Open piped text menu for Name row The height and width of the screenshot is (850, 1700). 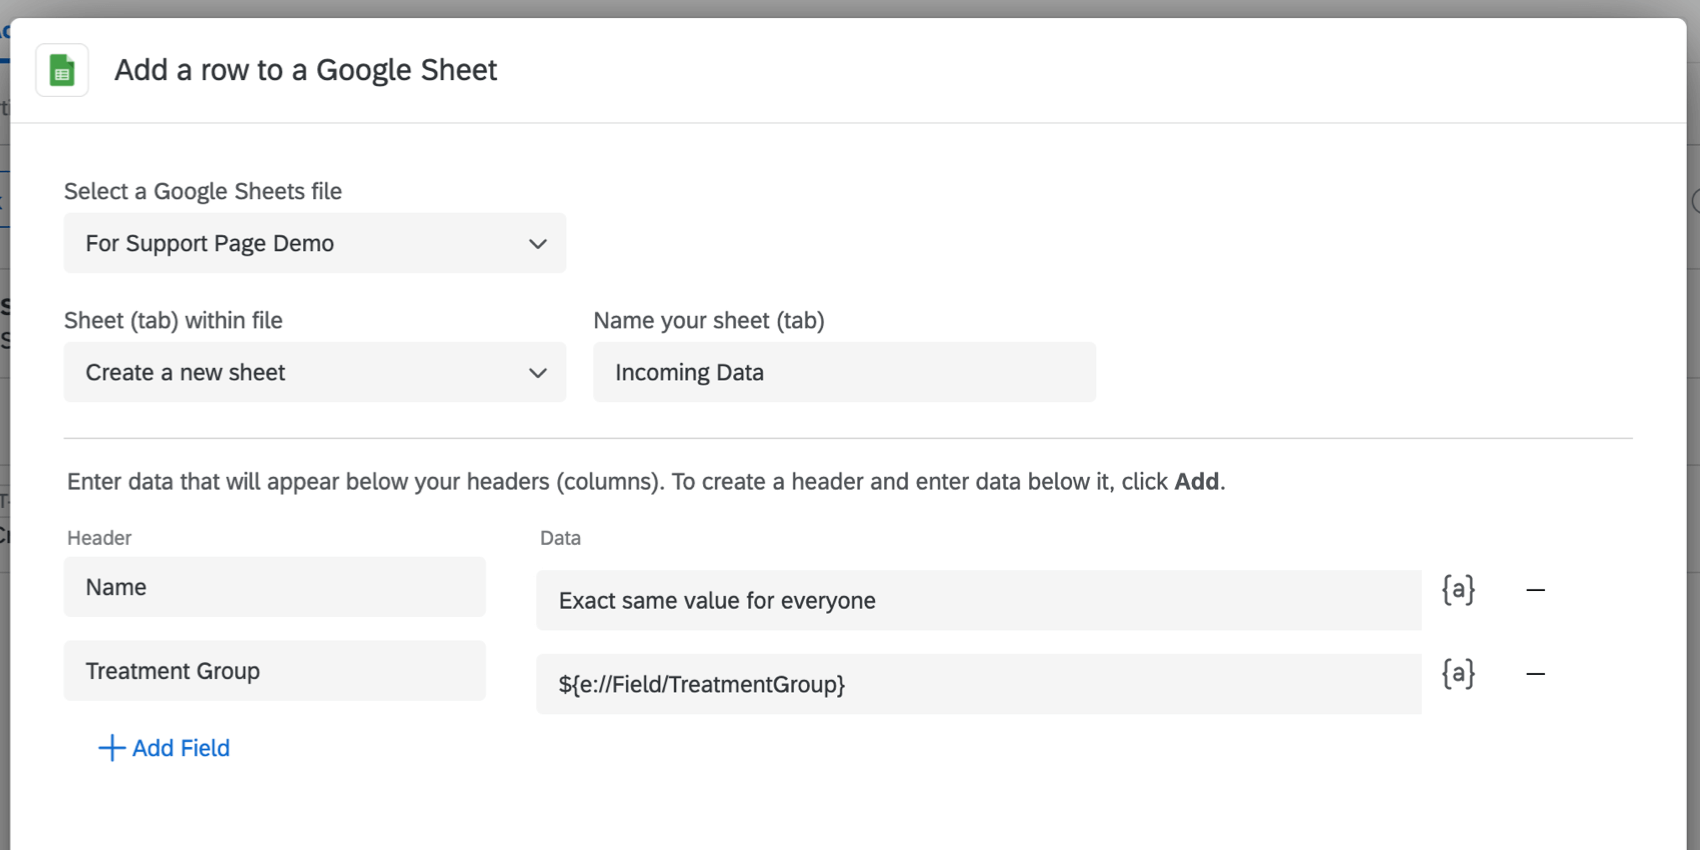point(1458,590)
